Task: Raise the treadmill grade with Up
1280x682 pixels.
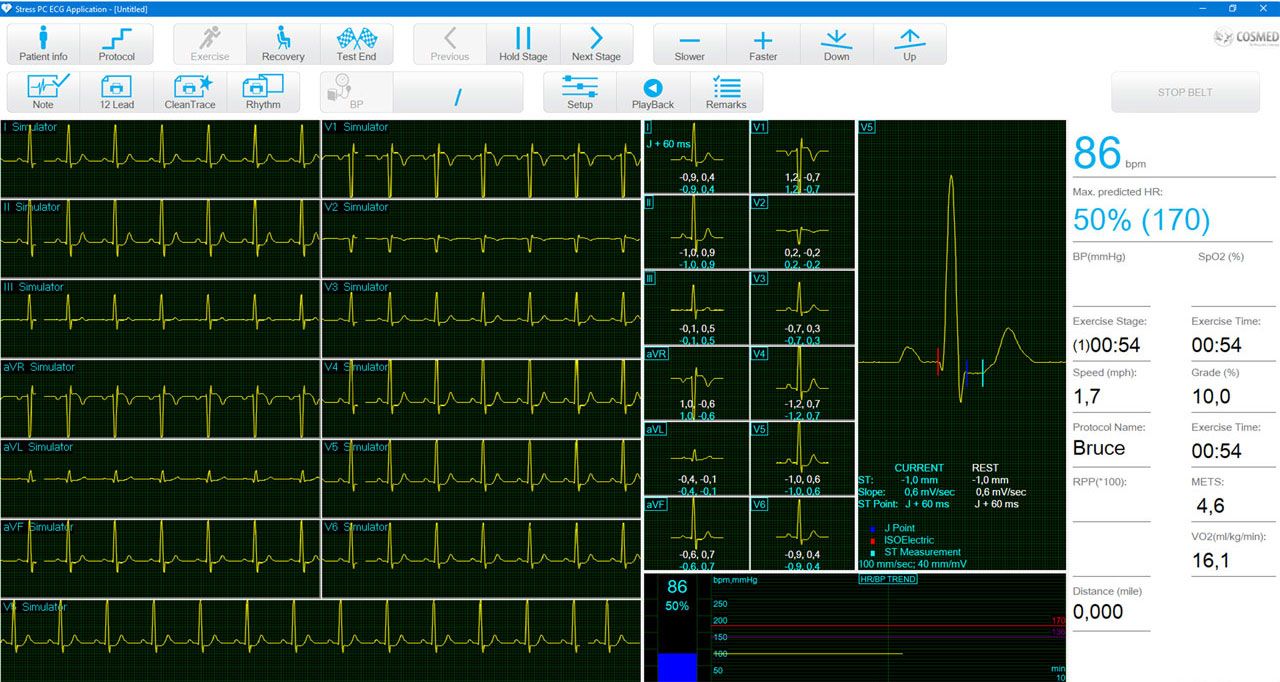Action: 910,44
